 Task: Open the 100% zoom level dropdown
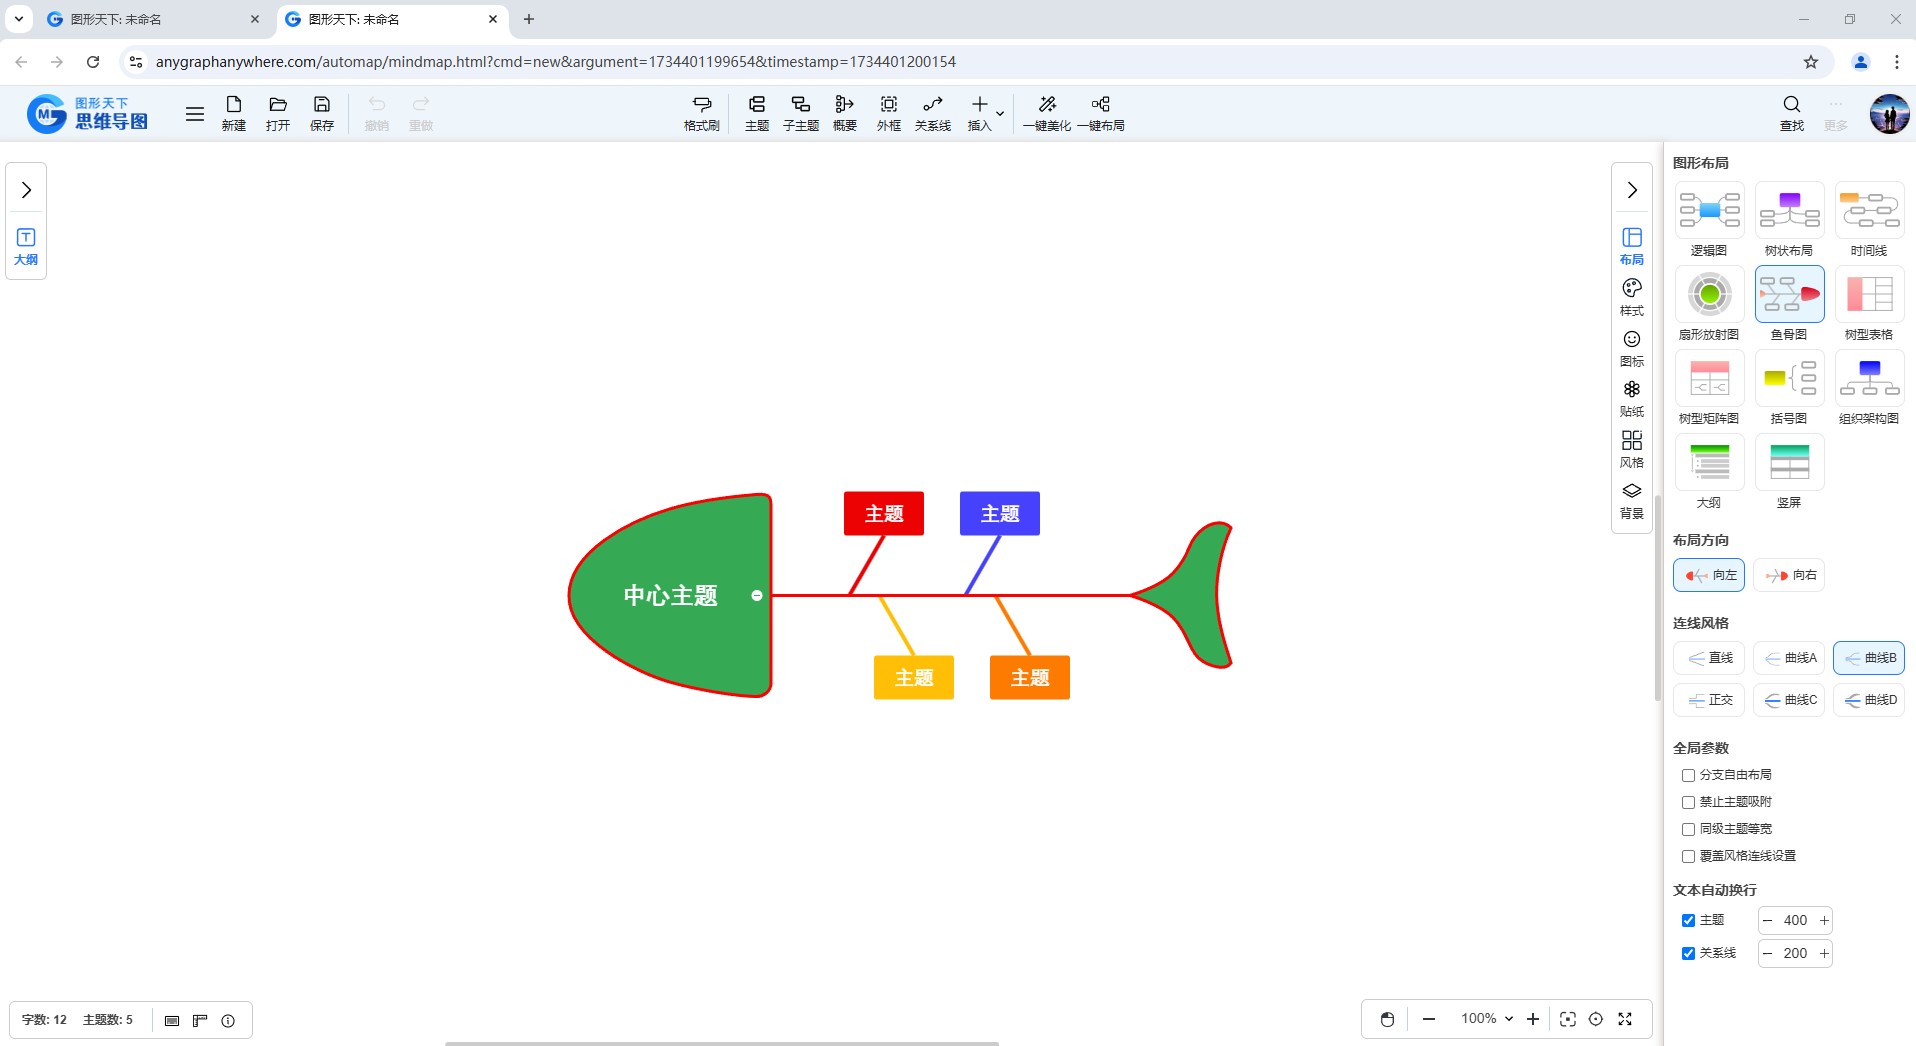click(x=1487, y=1019)
